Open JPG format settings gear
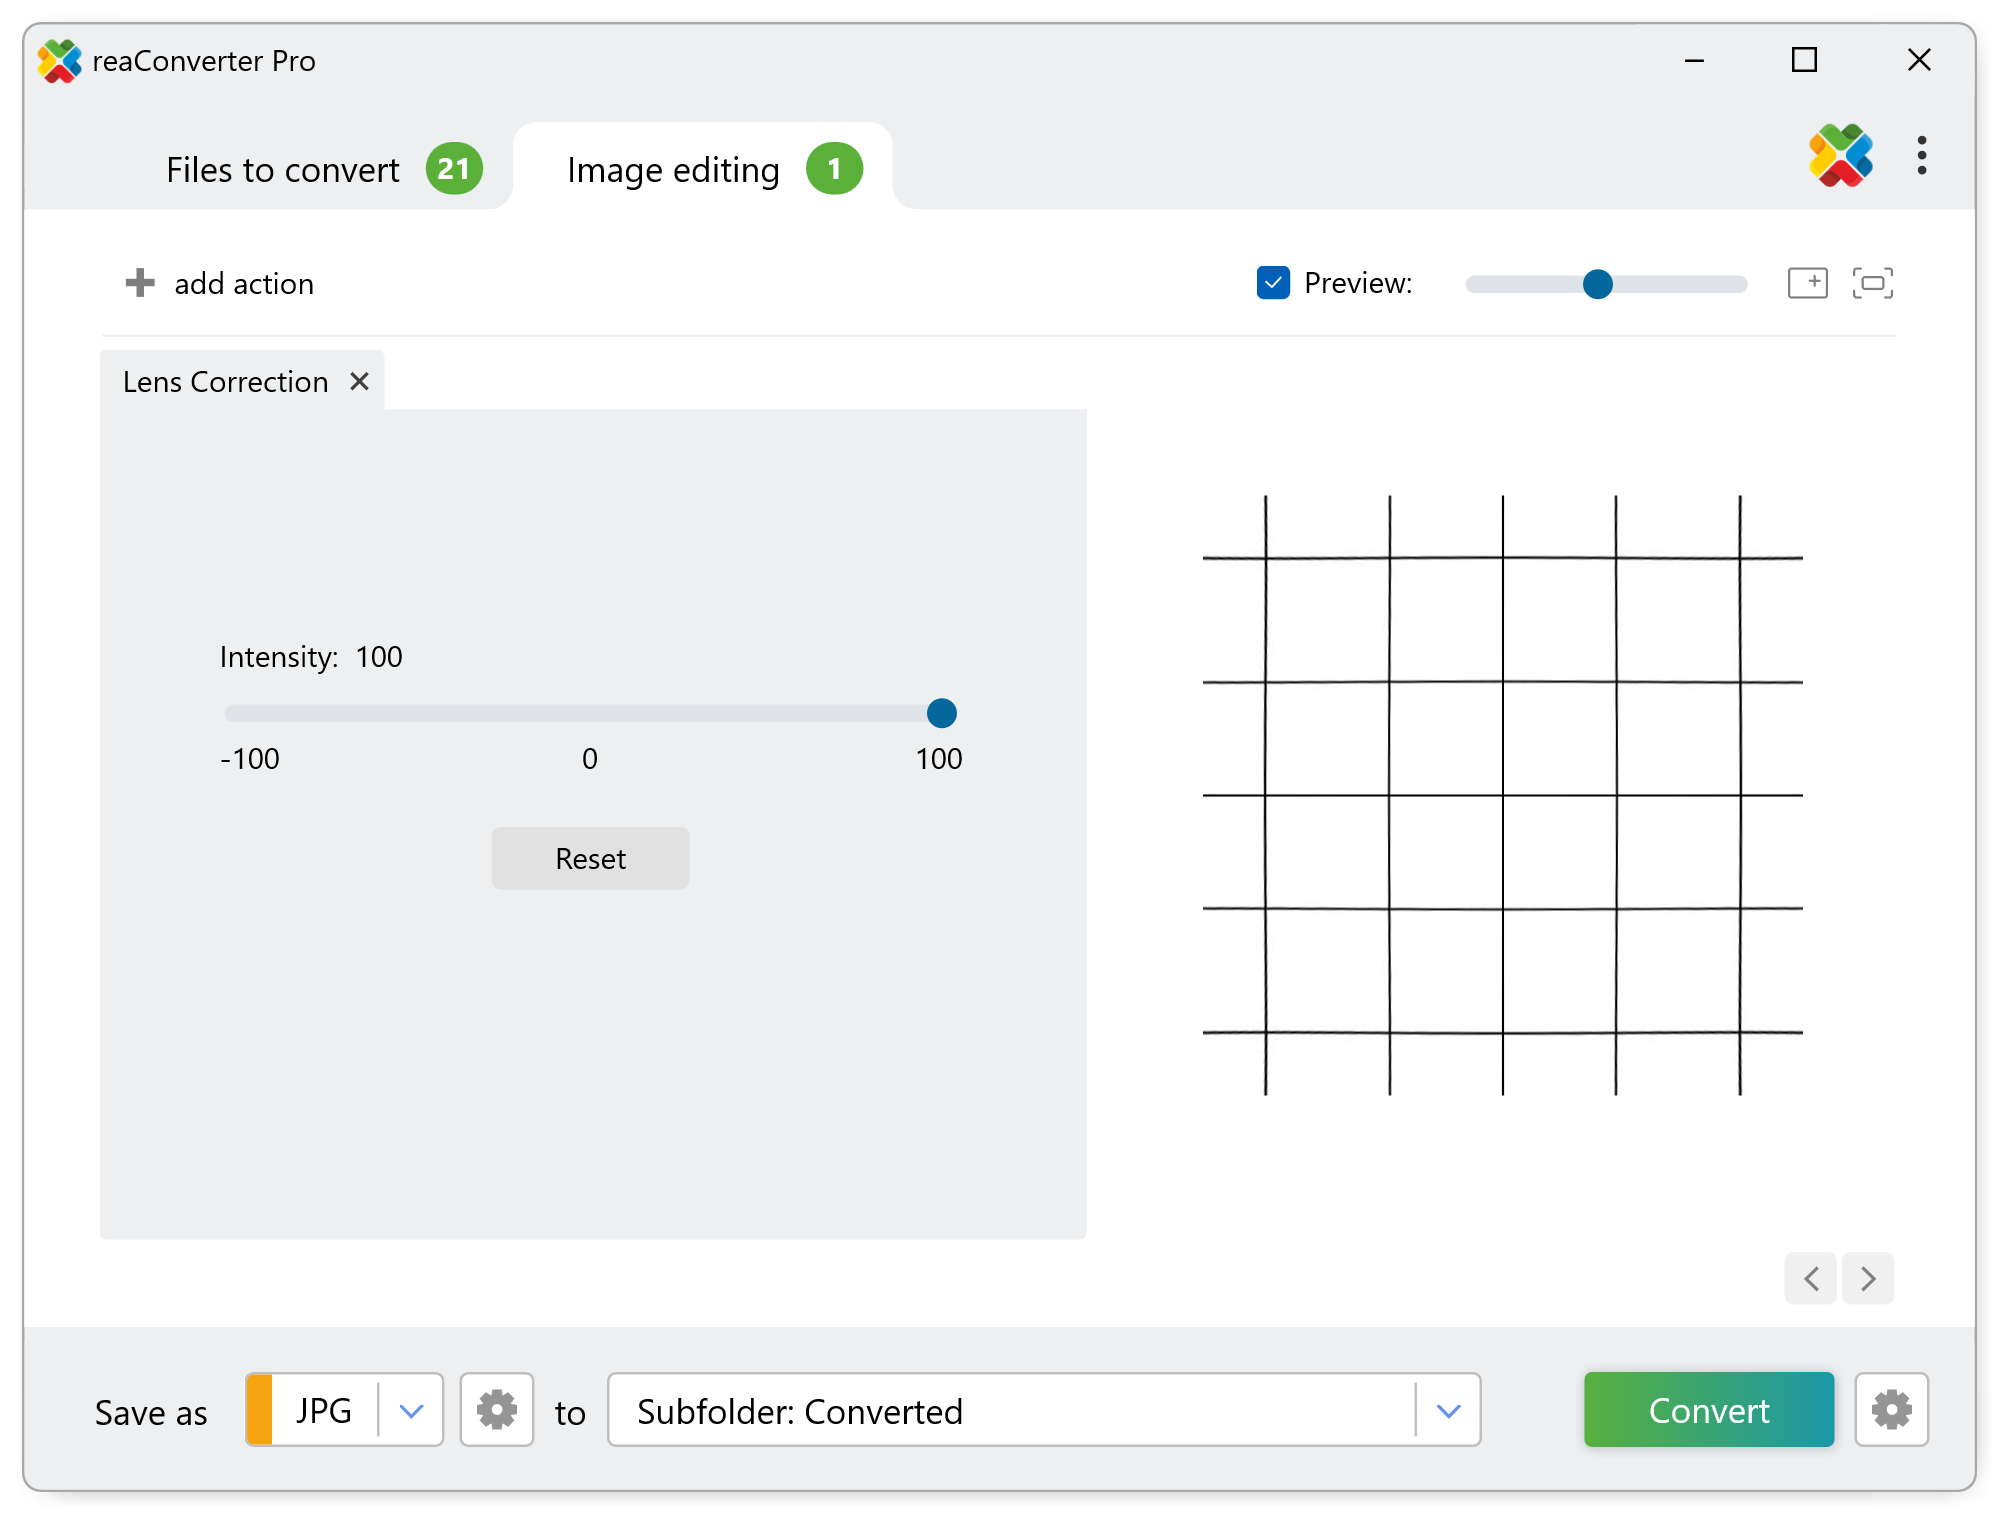This screenshot has width=2000, height=1514. 497,1410
